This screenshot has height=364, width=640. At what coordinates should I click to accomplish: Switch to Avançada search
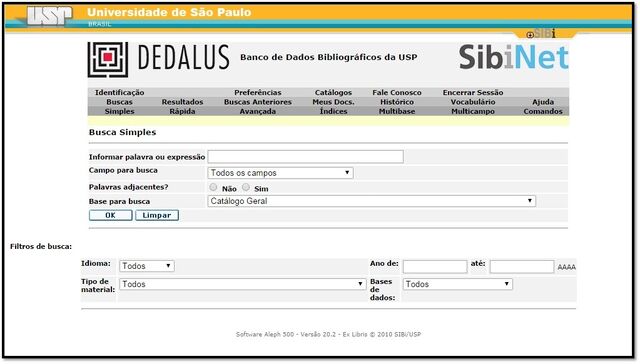pos(258,111)
